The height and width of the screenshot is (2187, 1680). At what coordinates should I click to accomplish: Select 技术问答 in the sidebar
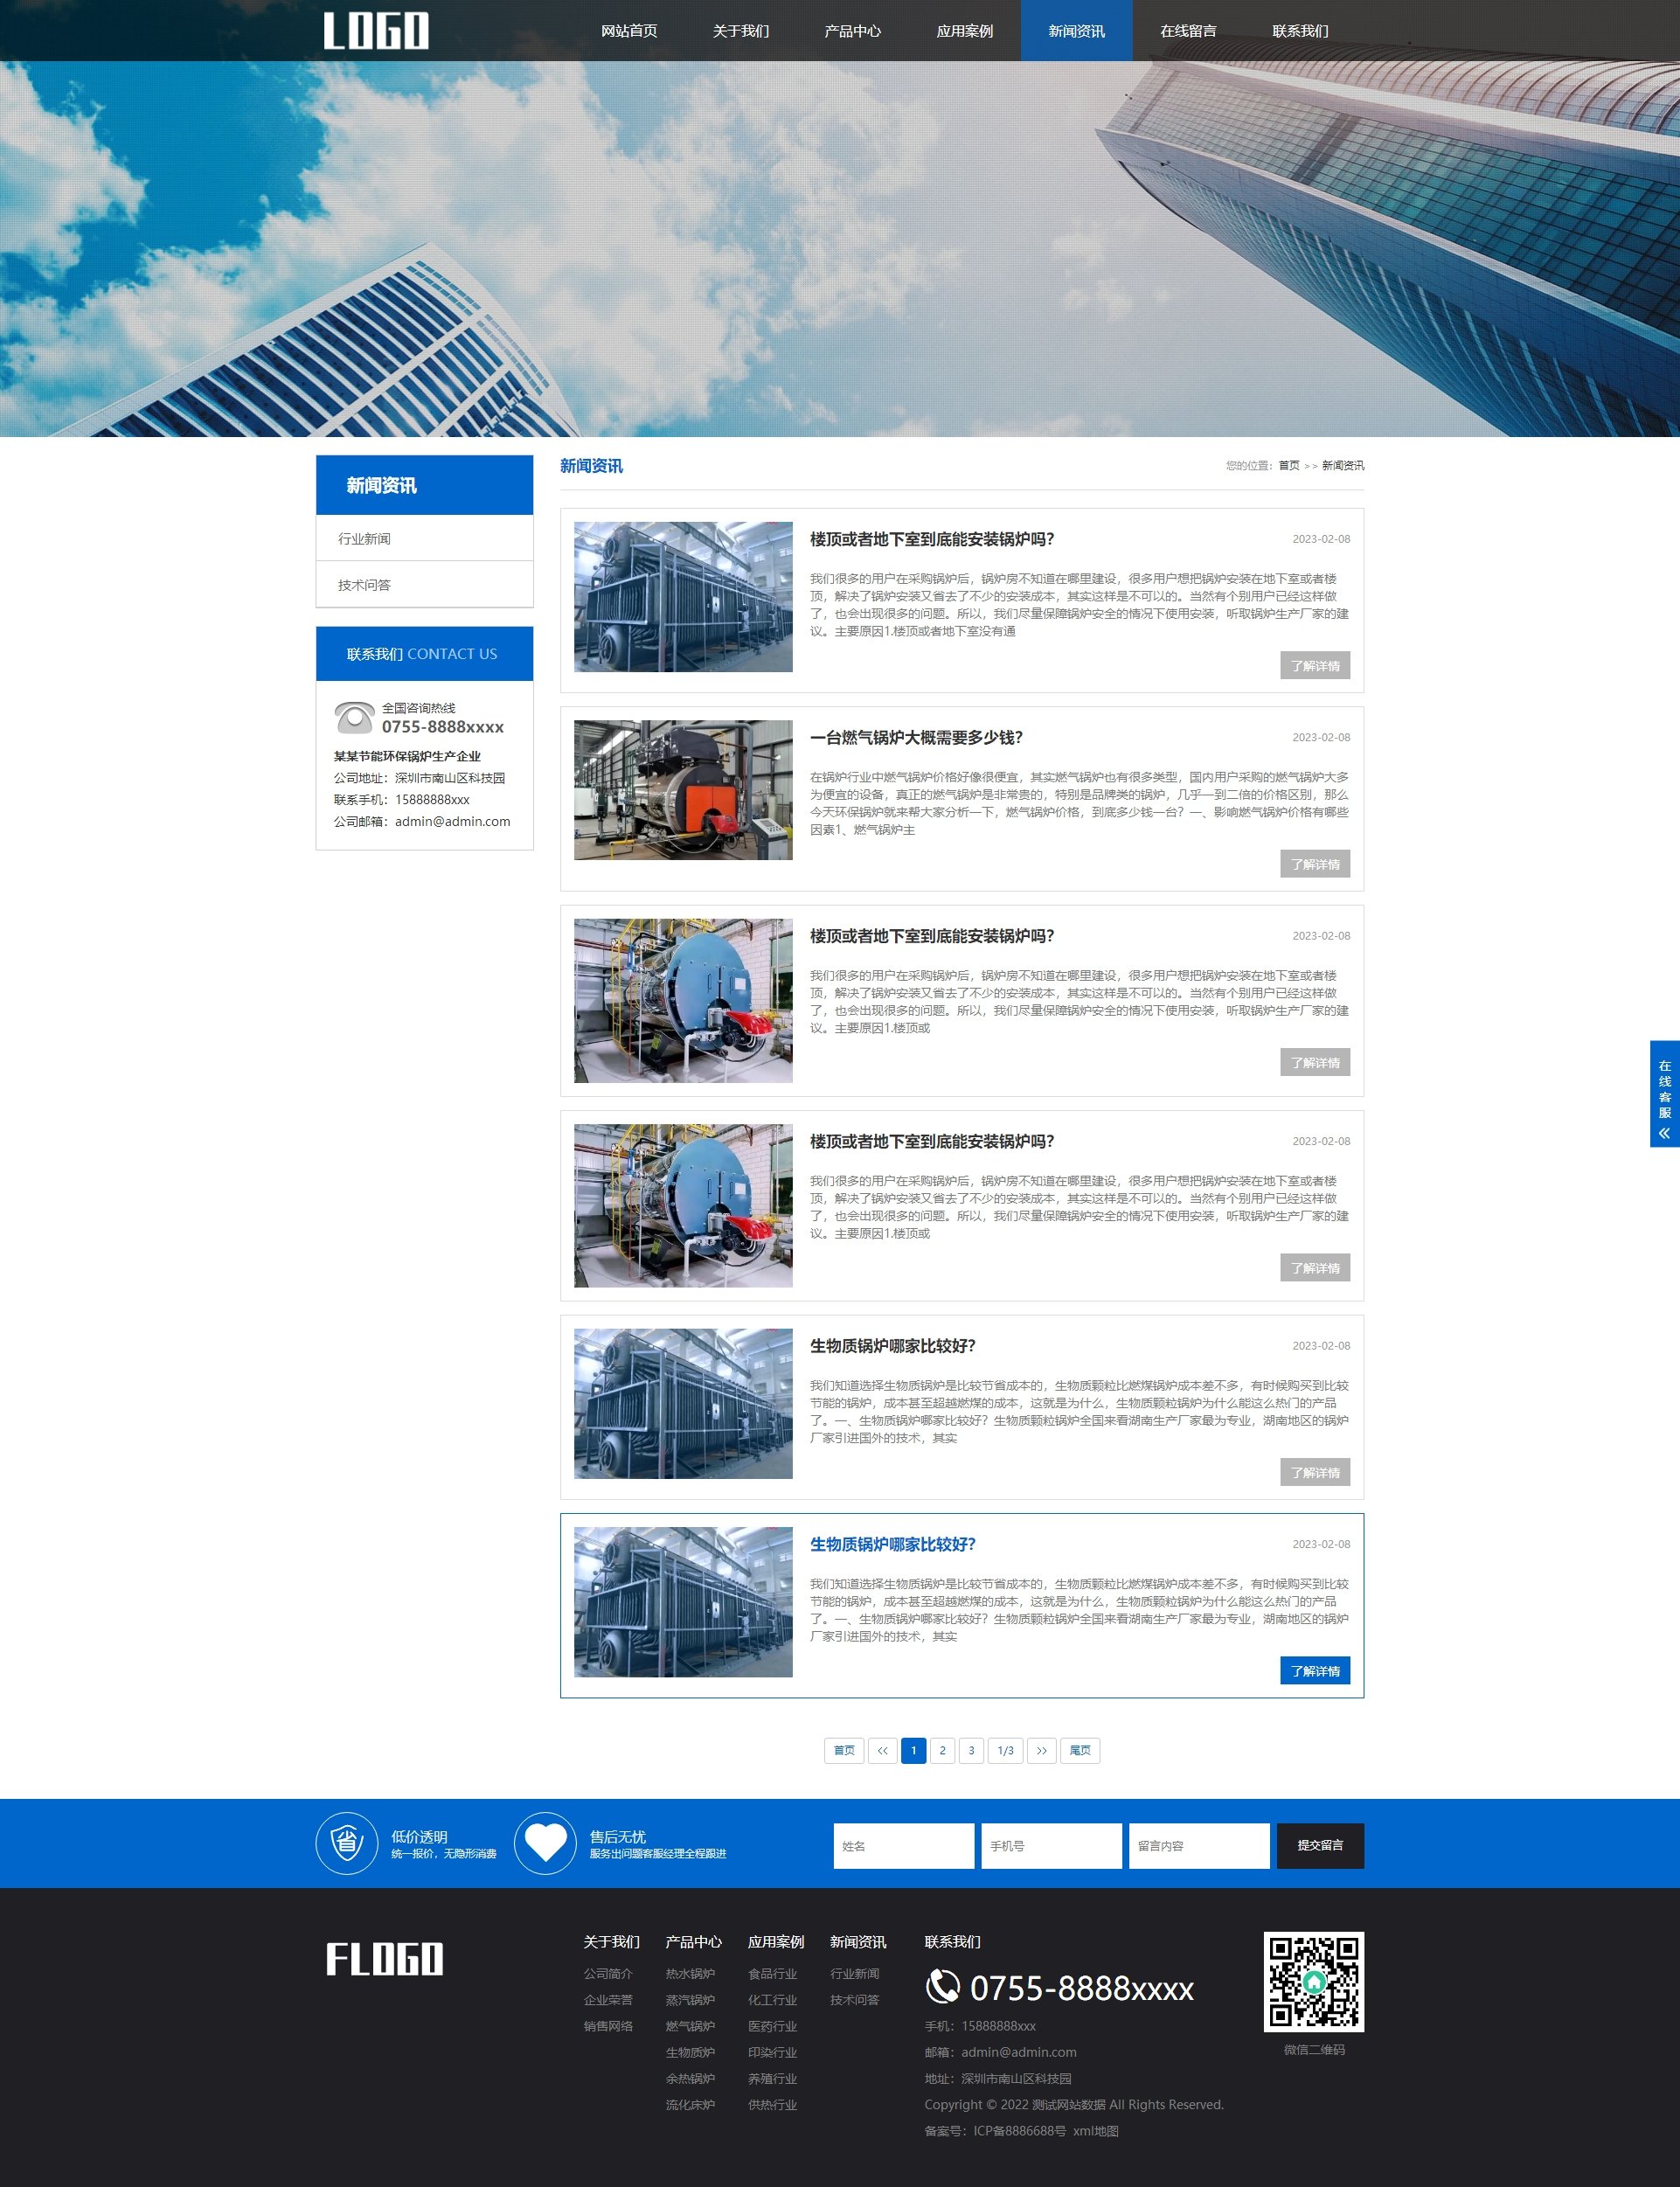[x=365, y=585]
